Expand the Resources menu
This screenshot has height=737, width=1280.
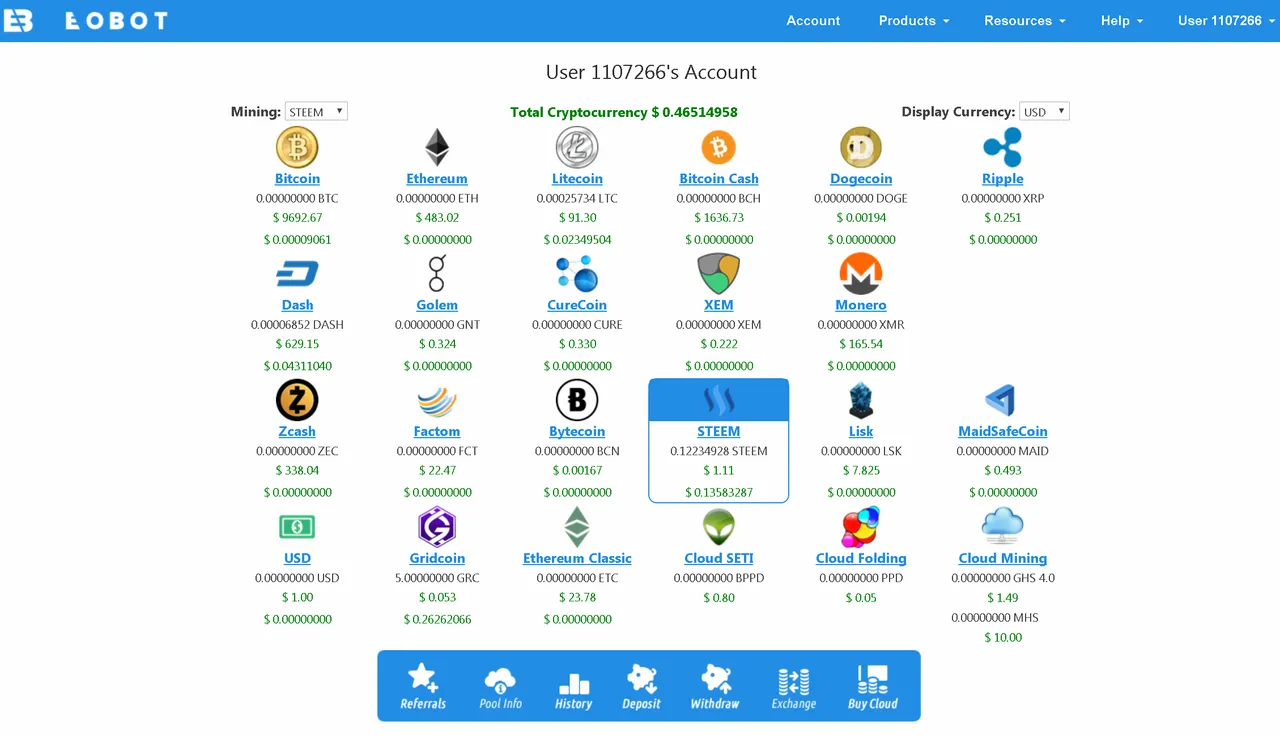(x=1025, y=20)
